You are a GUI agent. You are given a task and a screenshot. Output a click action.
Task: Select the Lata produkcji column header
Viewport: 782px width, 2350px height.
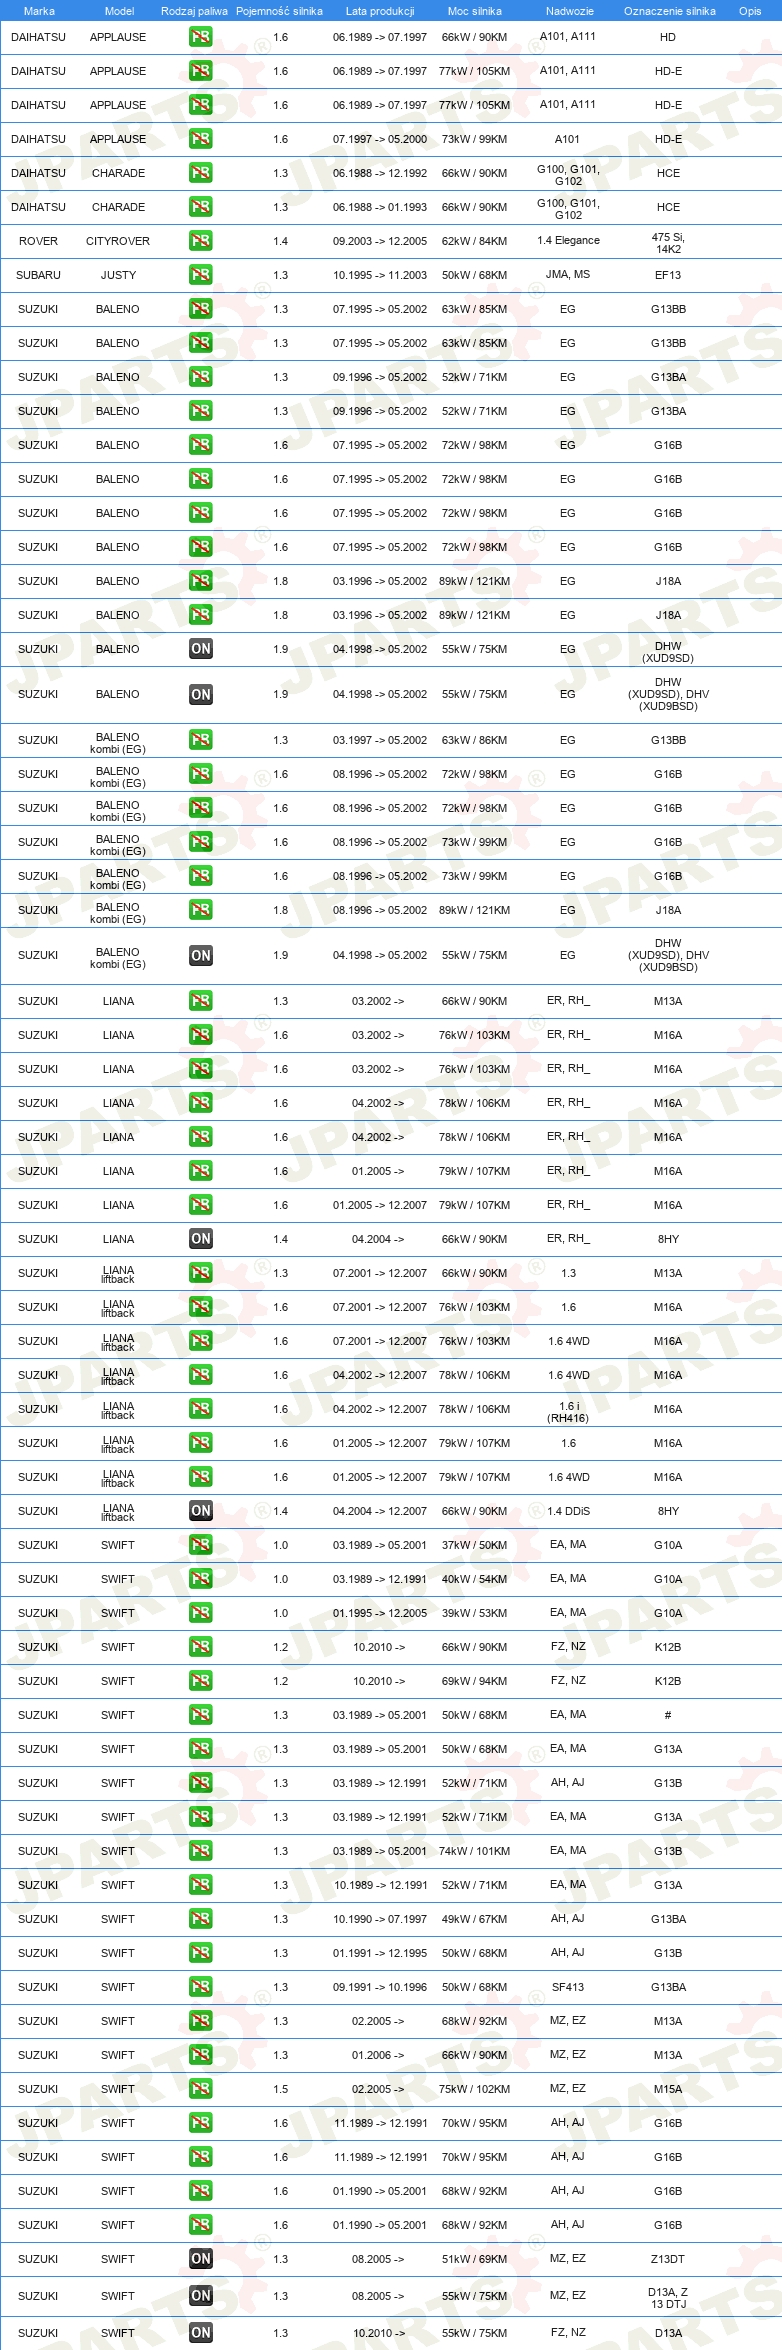pos(380,11)
